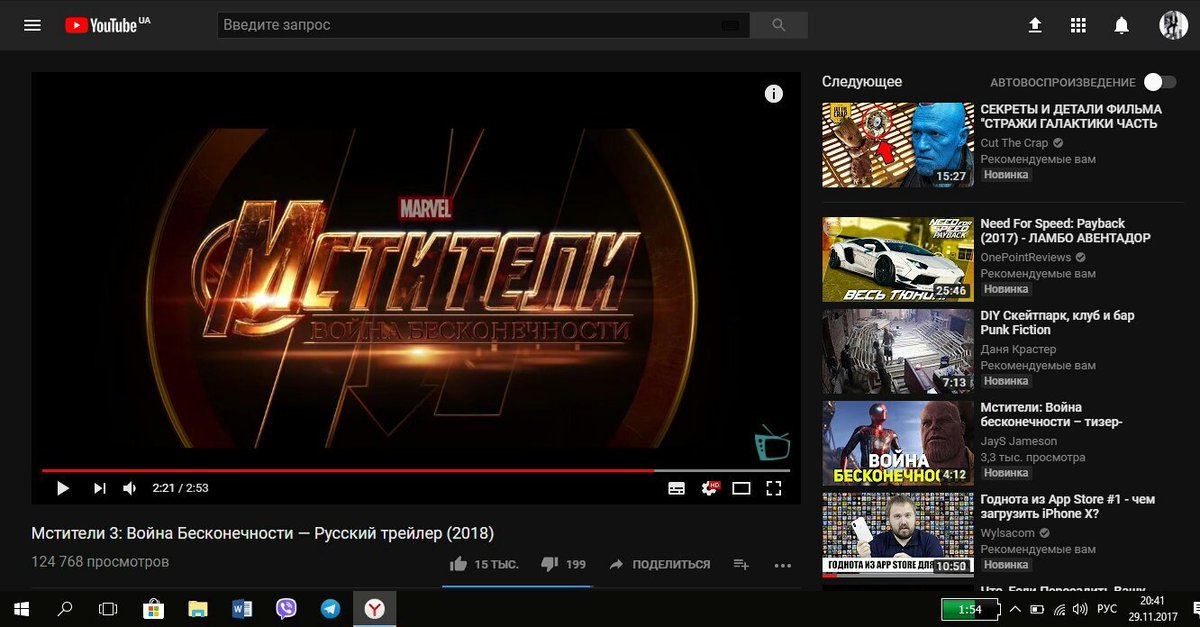Click the 124 768 просмотров view count

[x=100, y=562]
